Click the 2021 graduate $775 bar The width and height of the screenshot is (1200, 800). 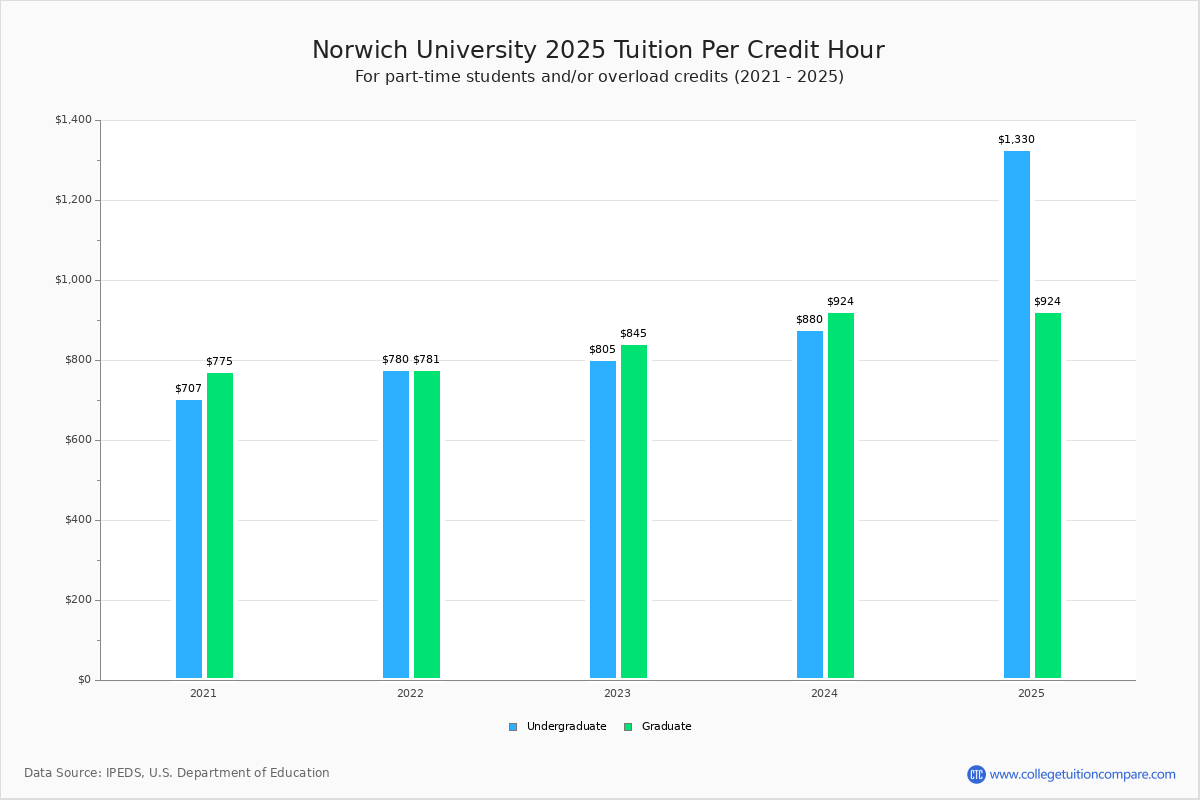(220, 525)
